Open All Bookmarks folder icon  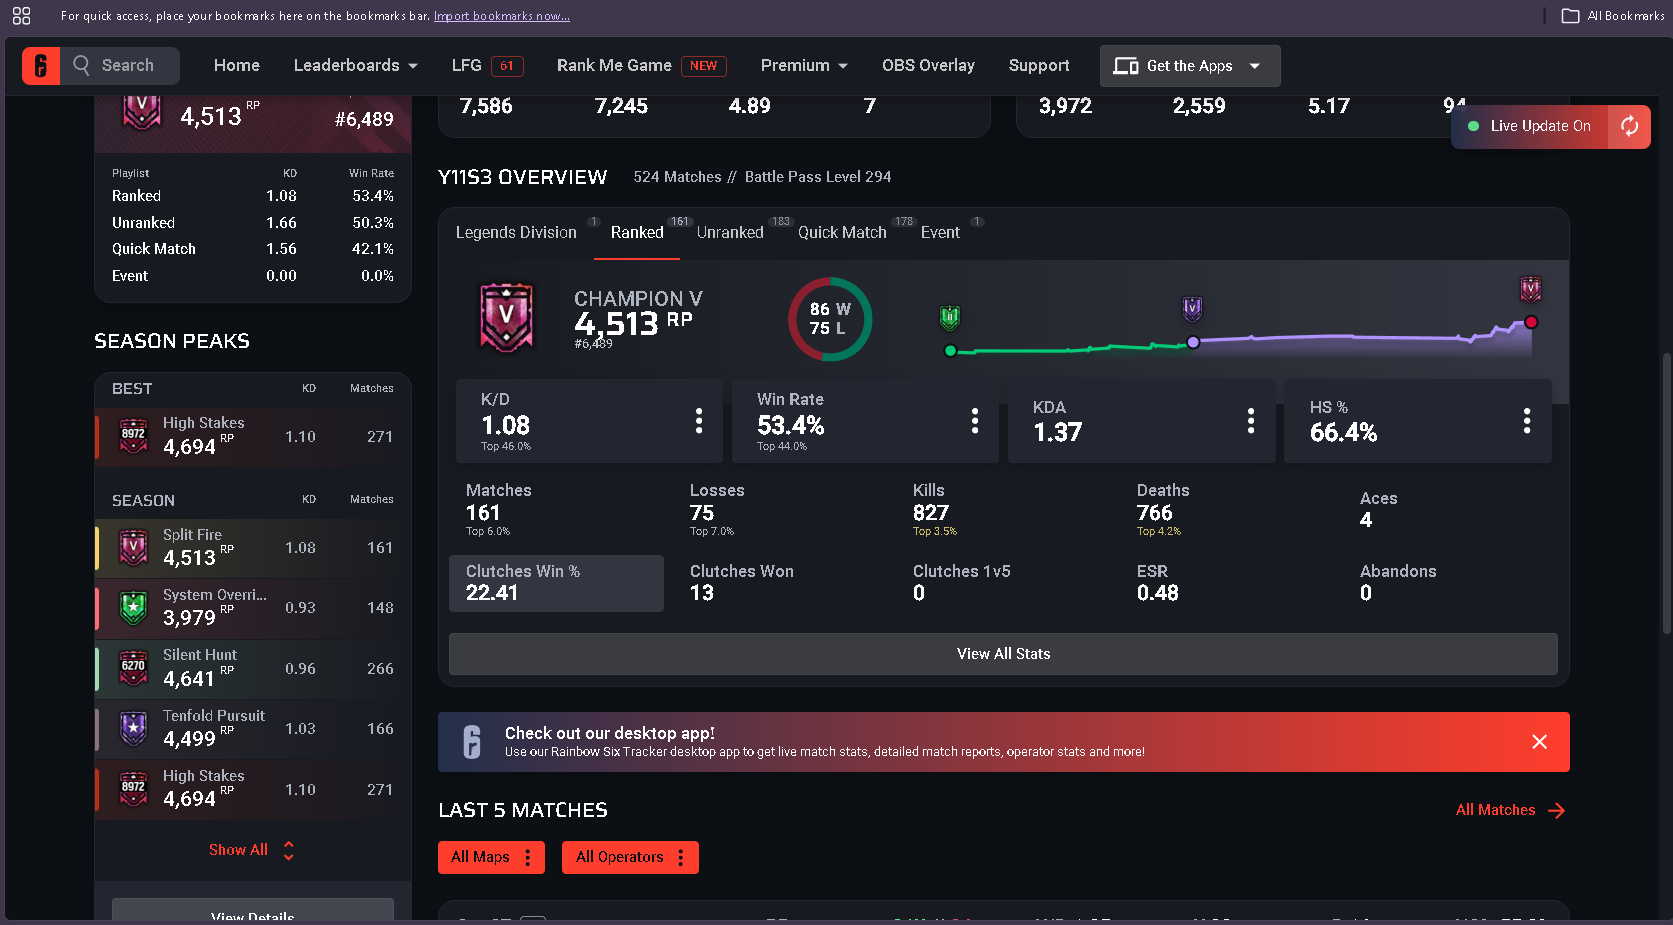coord(1570,15)
